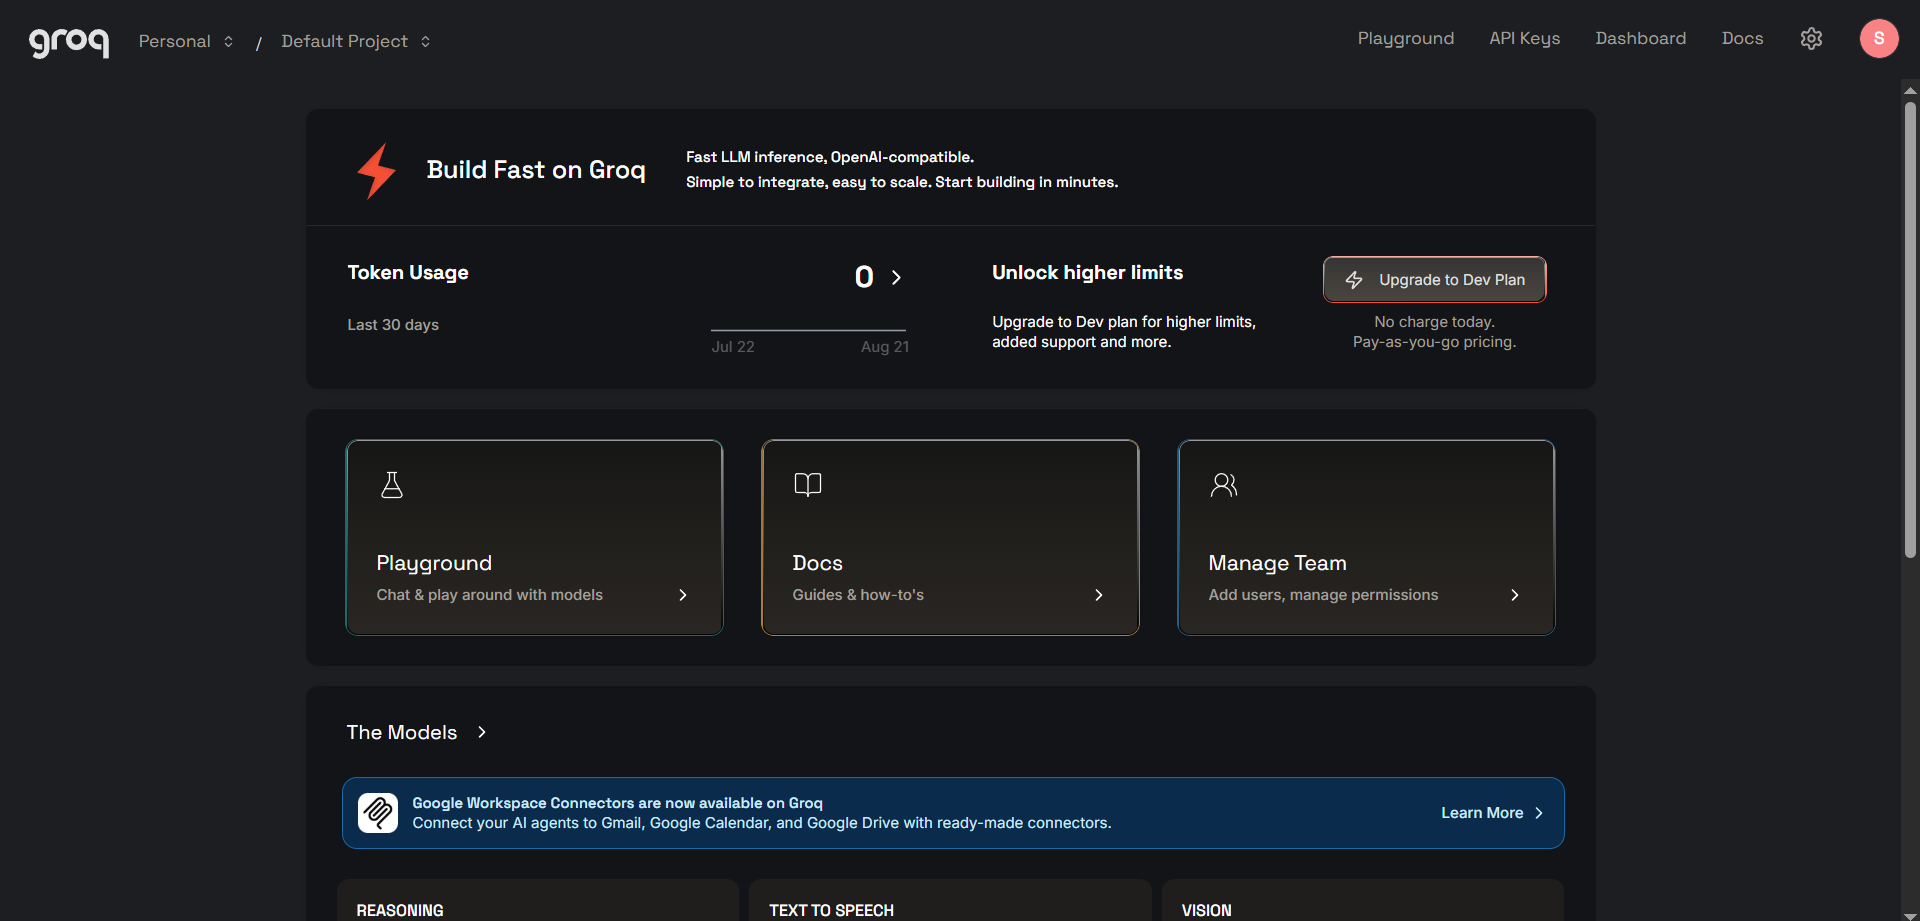Open the settings gear icon
1920x921 pixels.
[x=1811, y=39]
